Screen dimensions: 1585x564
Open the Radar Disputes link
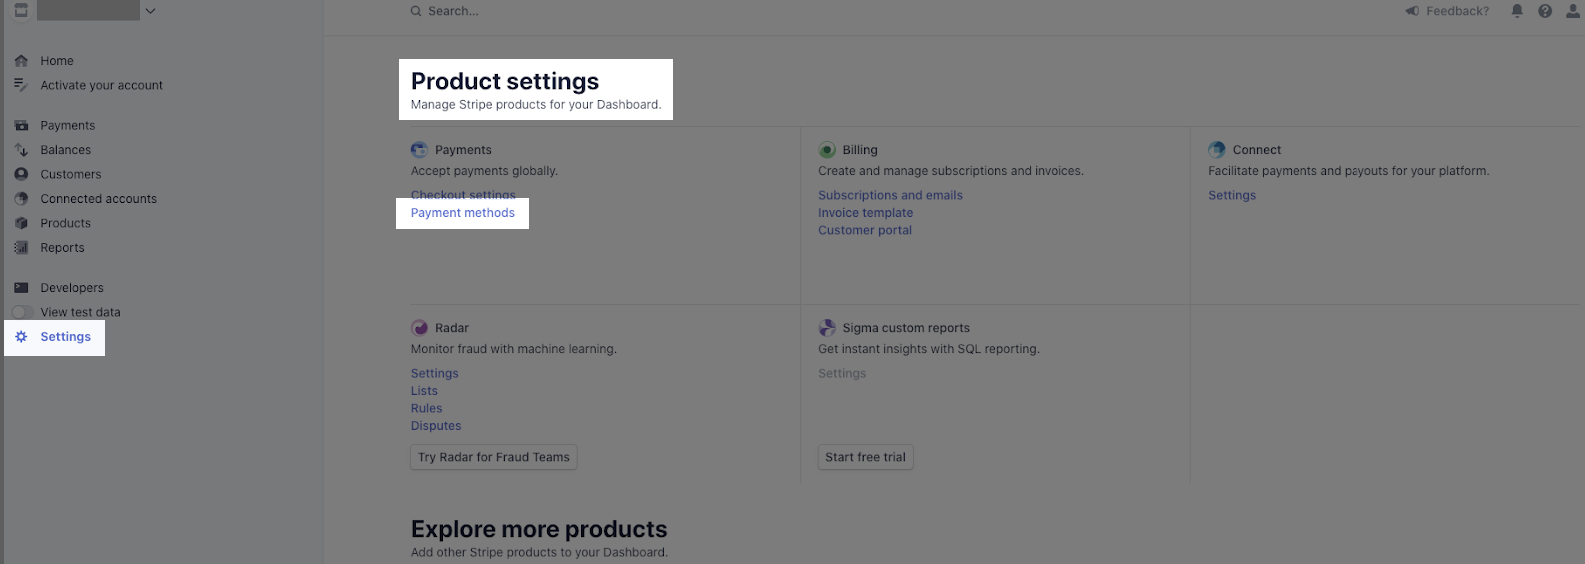436,426
